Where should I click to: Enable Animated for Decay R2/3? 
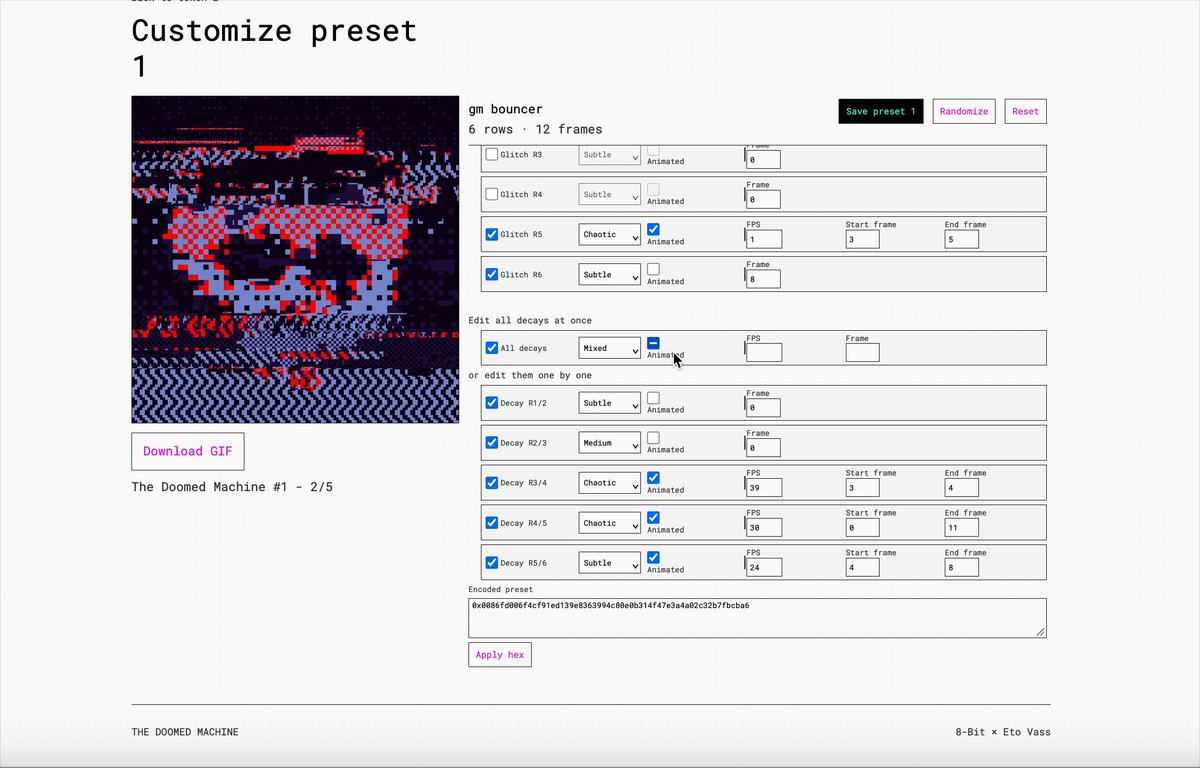tap(653, 437)
